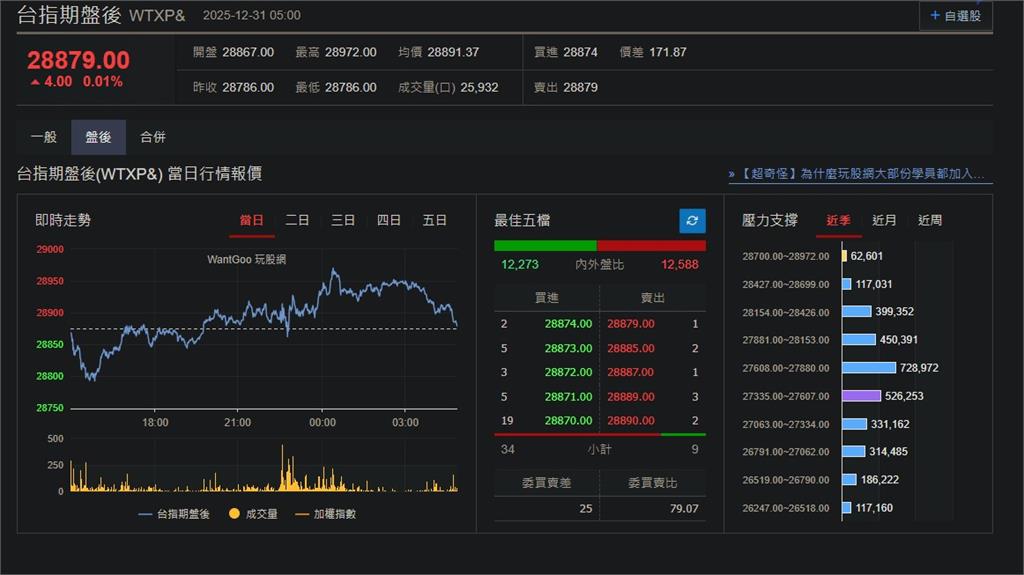Open the 超奇怪 promotional link
1024x575 pixels.
pyautogui.click(x=861, y=174)
